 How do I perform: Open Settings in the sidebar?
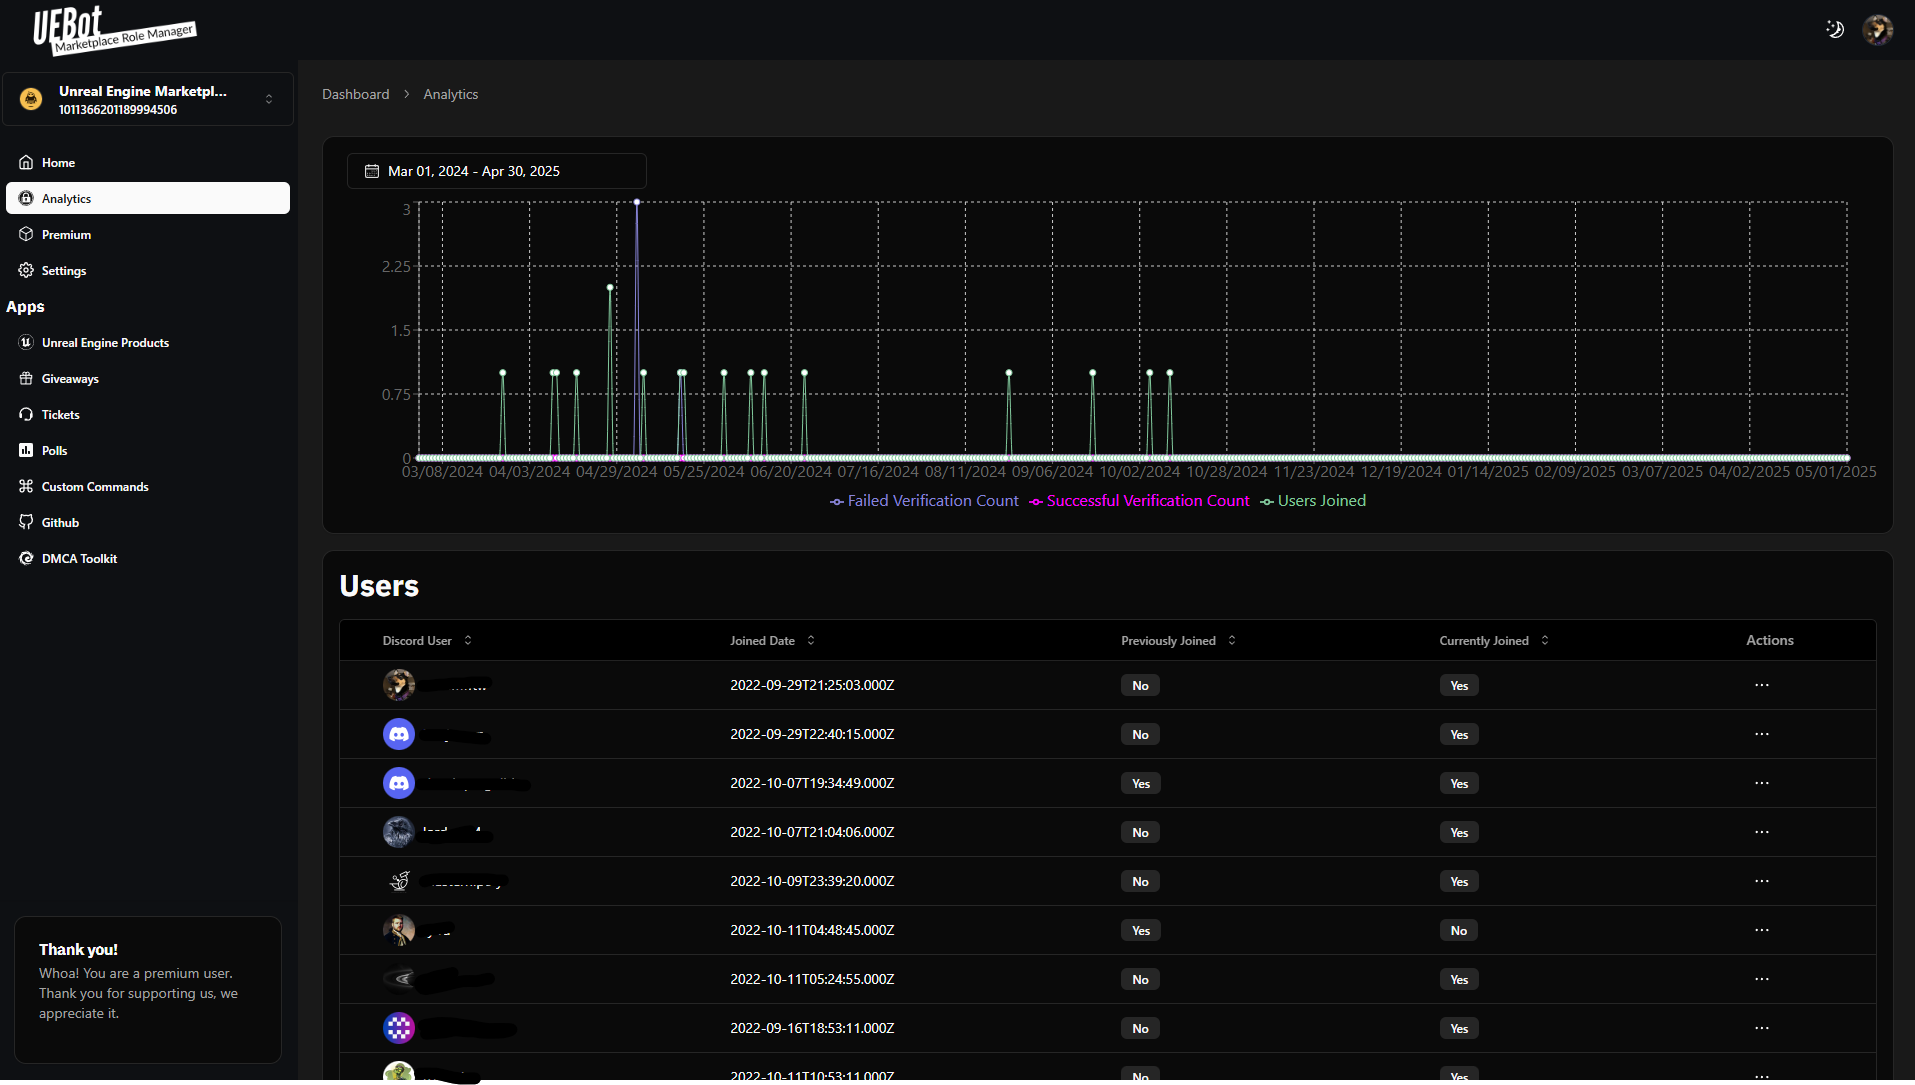coord(148,270)
